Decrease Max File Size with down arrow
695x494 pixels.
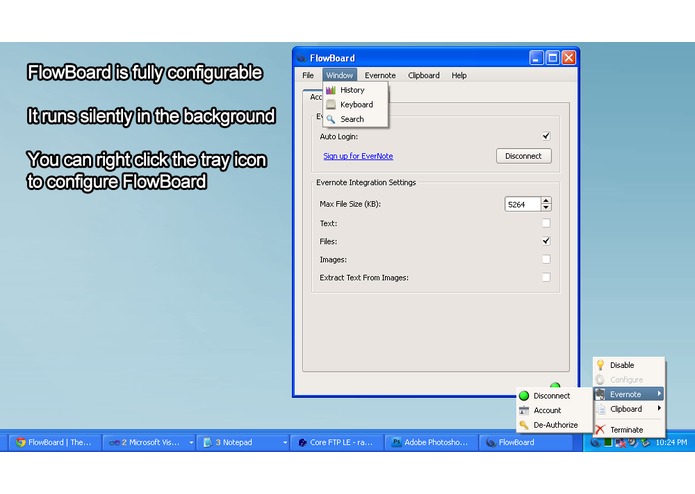coord(546,208)
